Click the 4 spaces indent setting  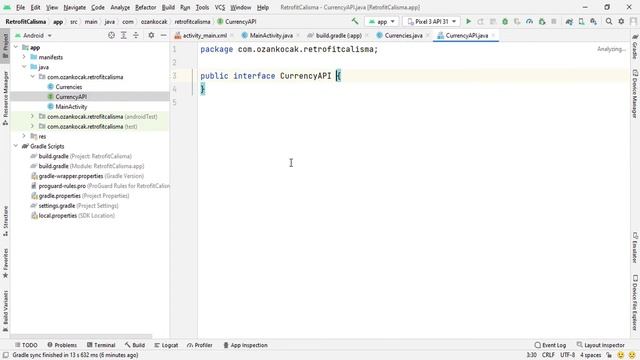pos(591,355)
